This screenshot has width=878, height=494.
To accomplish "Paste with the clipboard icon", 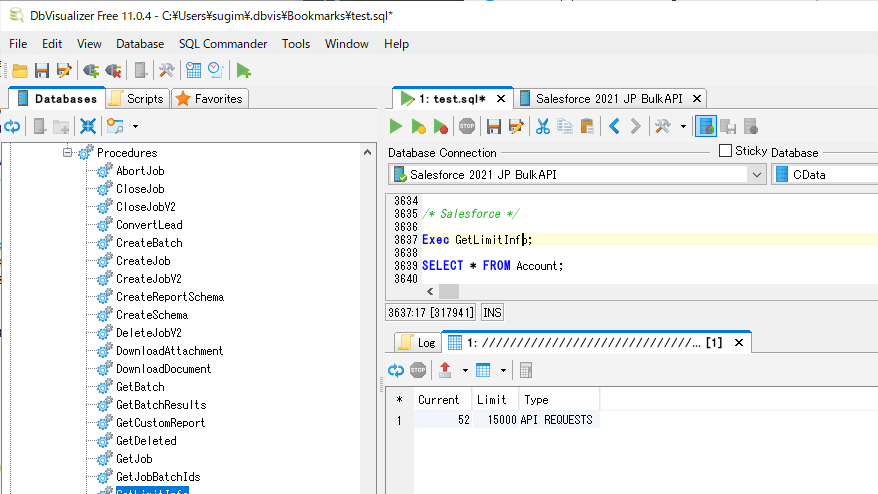I will (x=587, y=127).
